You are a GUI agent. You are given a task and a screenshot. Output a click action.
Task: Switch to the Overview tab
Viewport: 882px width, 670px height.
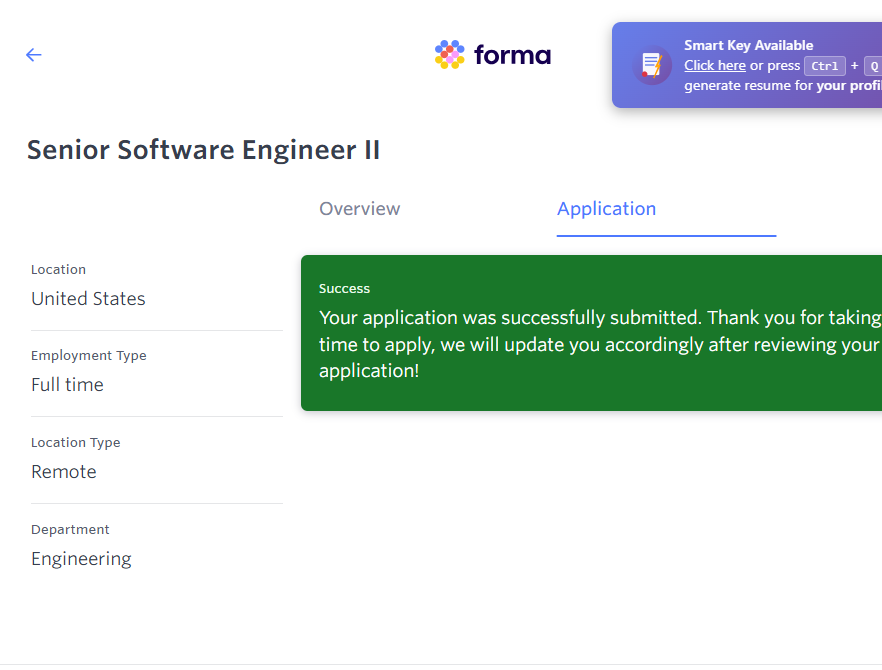[359, 209]
